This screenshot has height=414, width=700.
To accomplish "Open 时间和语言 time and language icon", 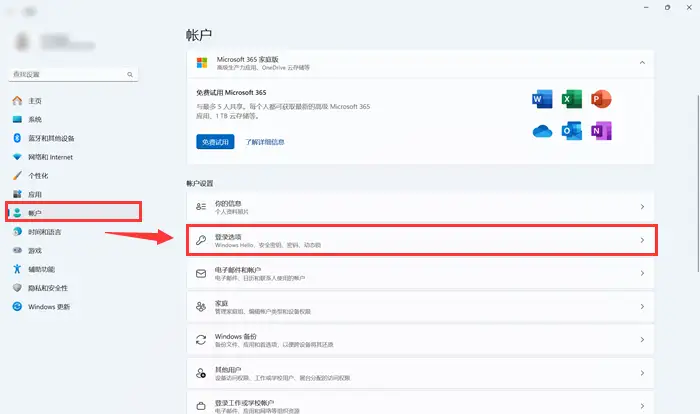I will 17,231.
